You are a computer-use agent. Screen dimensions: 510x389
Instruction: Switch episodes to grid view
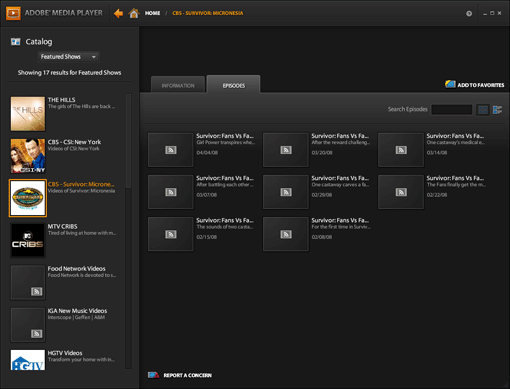[x=483, y=110]
